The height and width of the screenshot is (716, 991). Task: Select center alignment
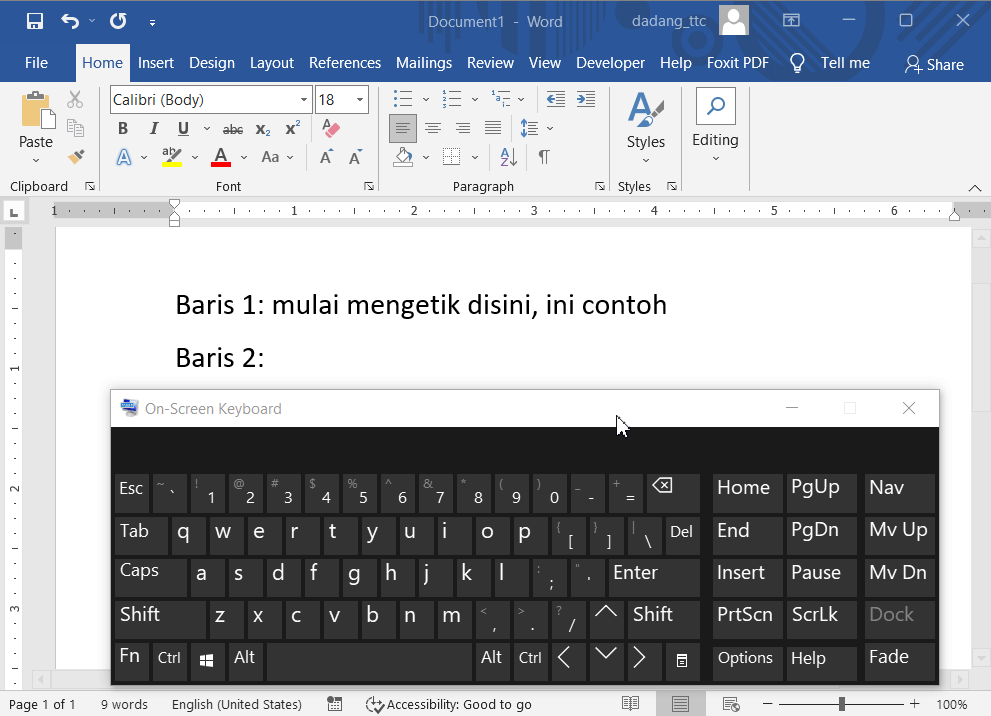click(x=432, y=128)
